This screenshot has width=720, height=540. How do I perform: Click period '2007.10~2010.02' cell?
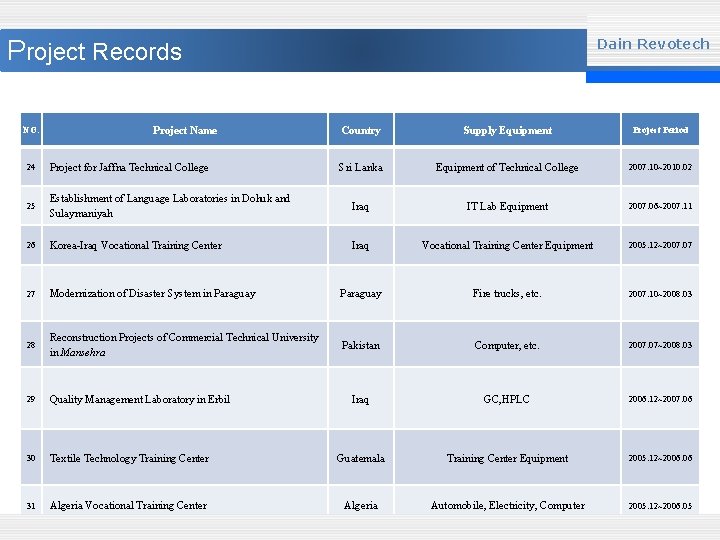point(660,167)
